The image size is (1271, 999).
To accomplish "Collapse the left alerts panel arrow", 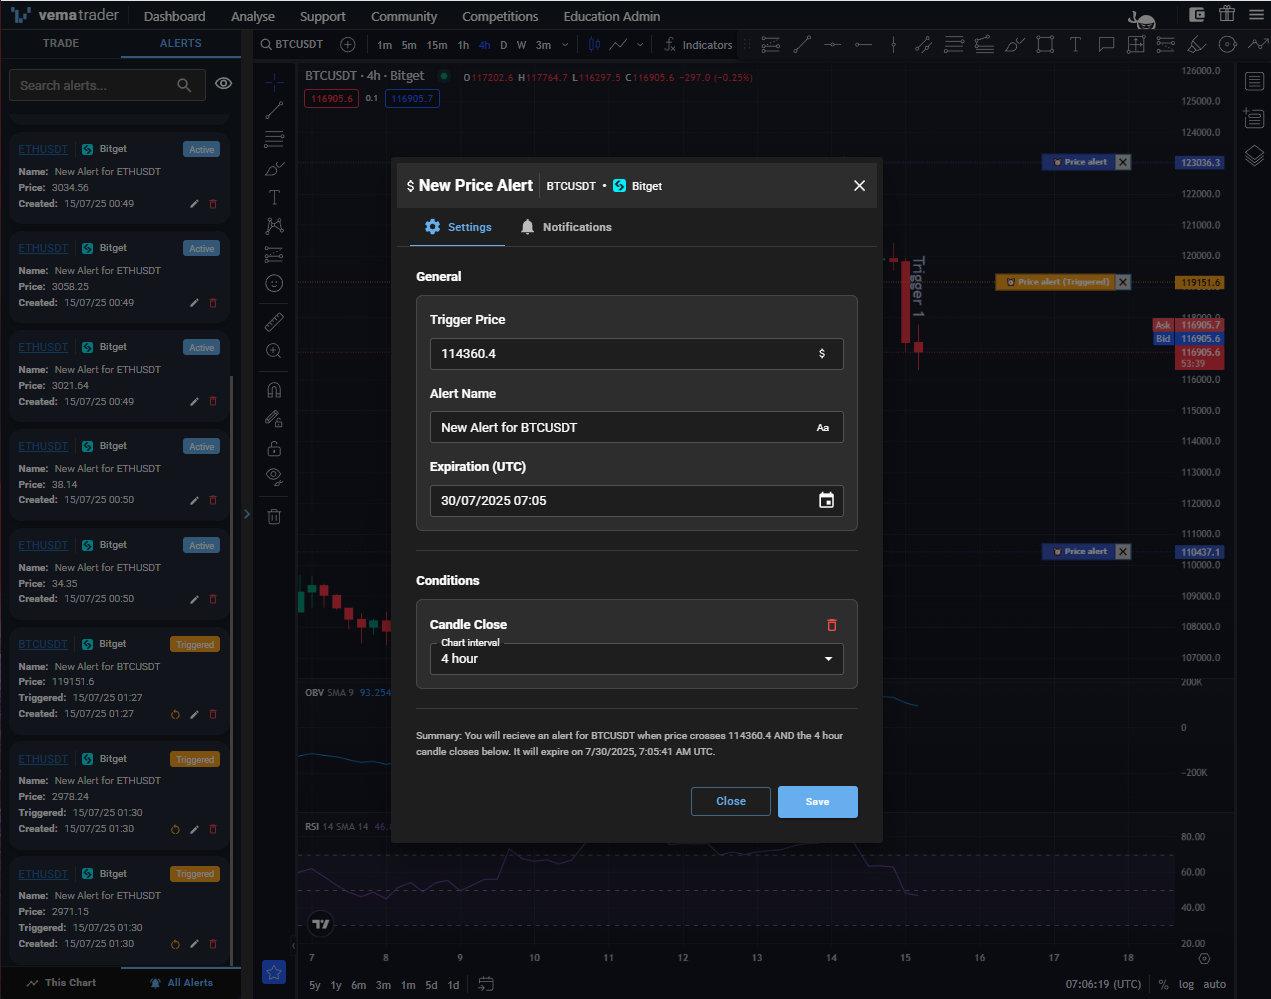I will 247,514.
